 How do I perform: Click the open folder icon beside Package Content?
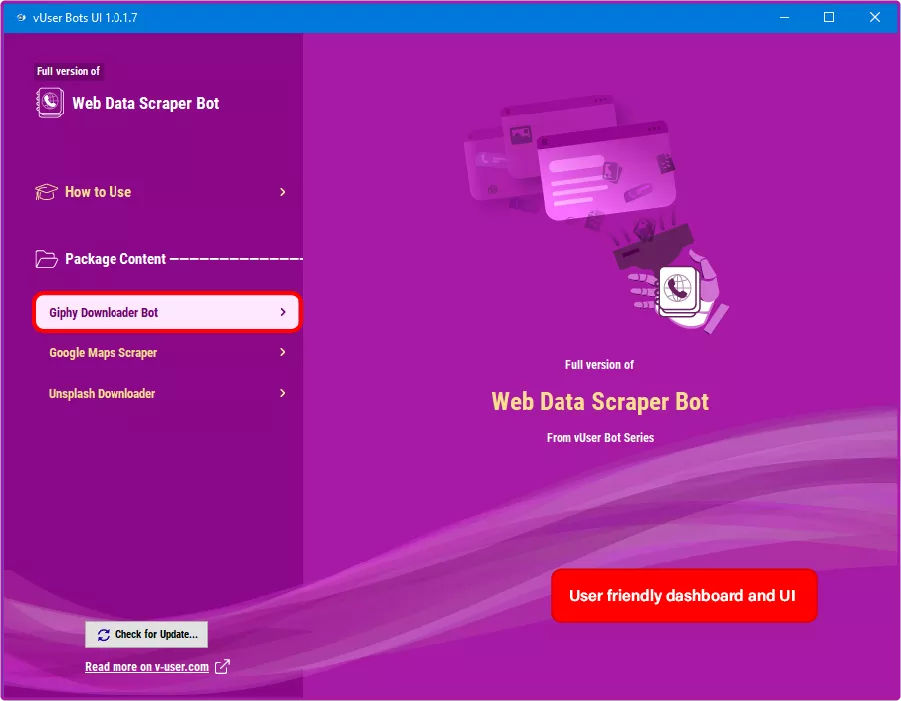tap(46, 259)
